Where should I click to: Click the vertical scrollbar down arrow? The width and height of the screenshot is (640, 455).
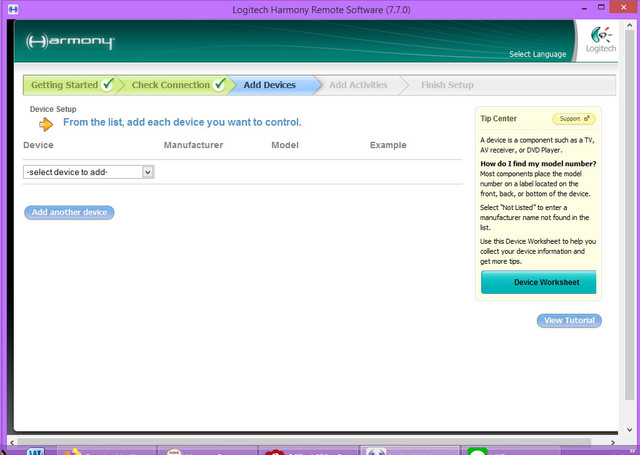tap(629, 430)
